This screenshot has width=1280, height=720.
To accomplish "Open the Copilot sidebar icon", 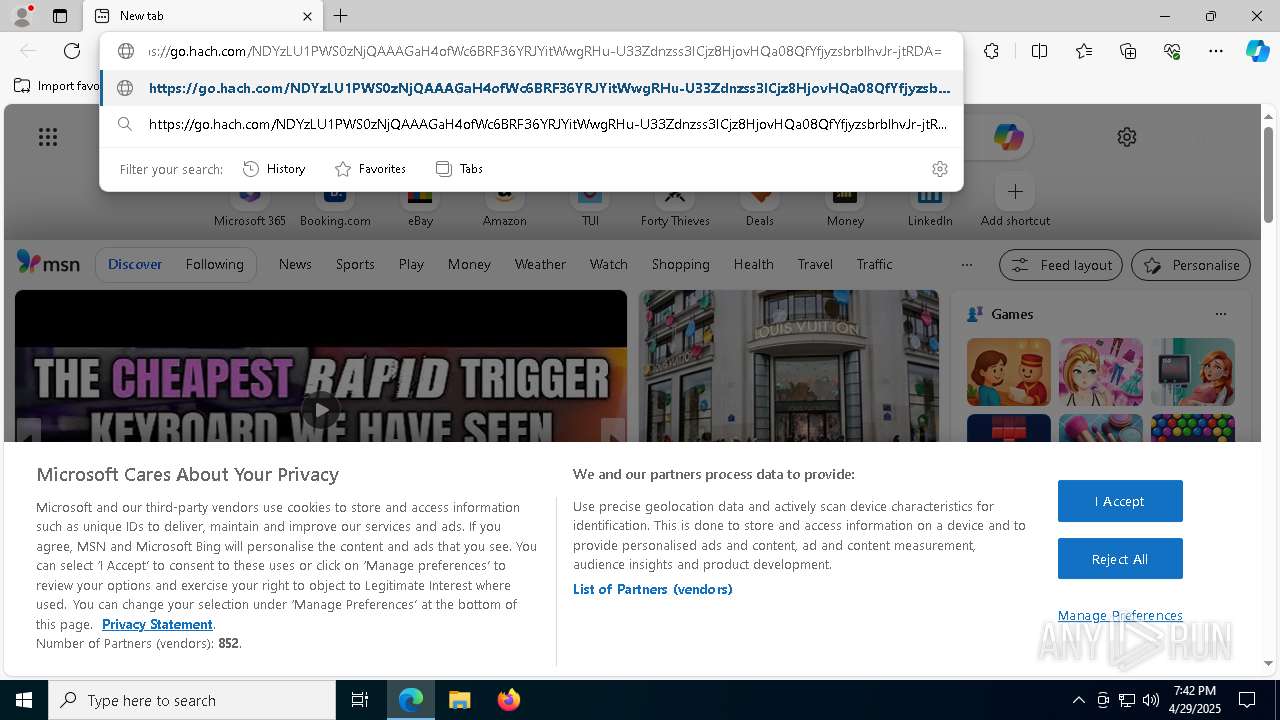I will tap(1257, 51).
